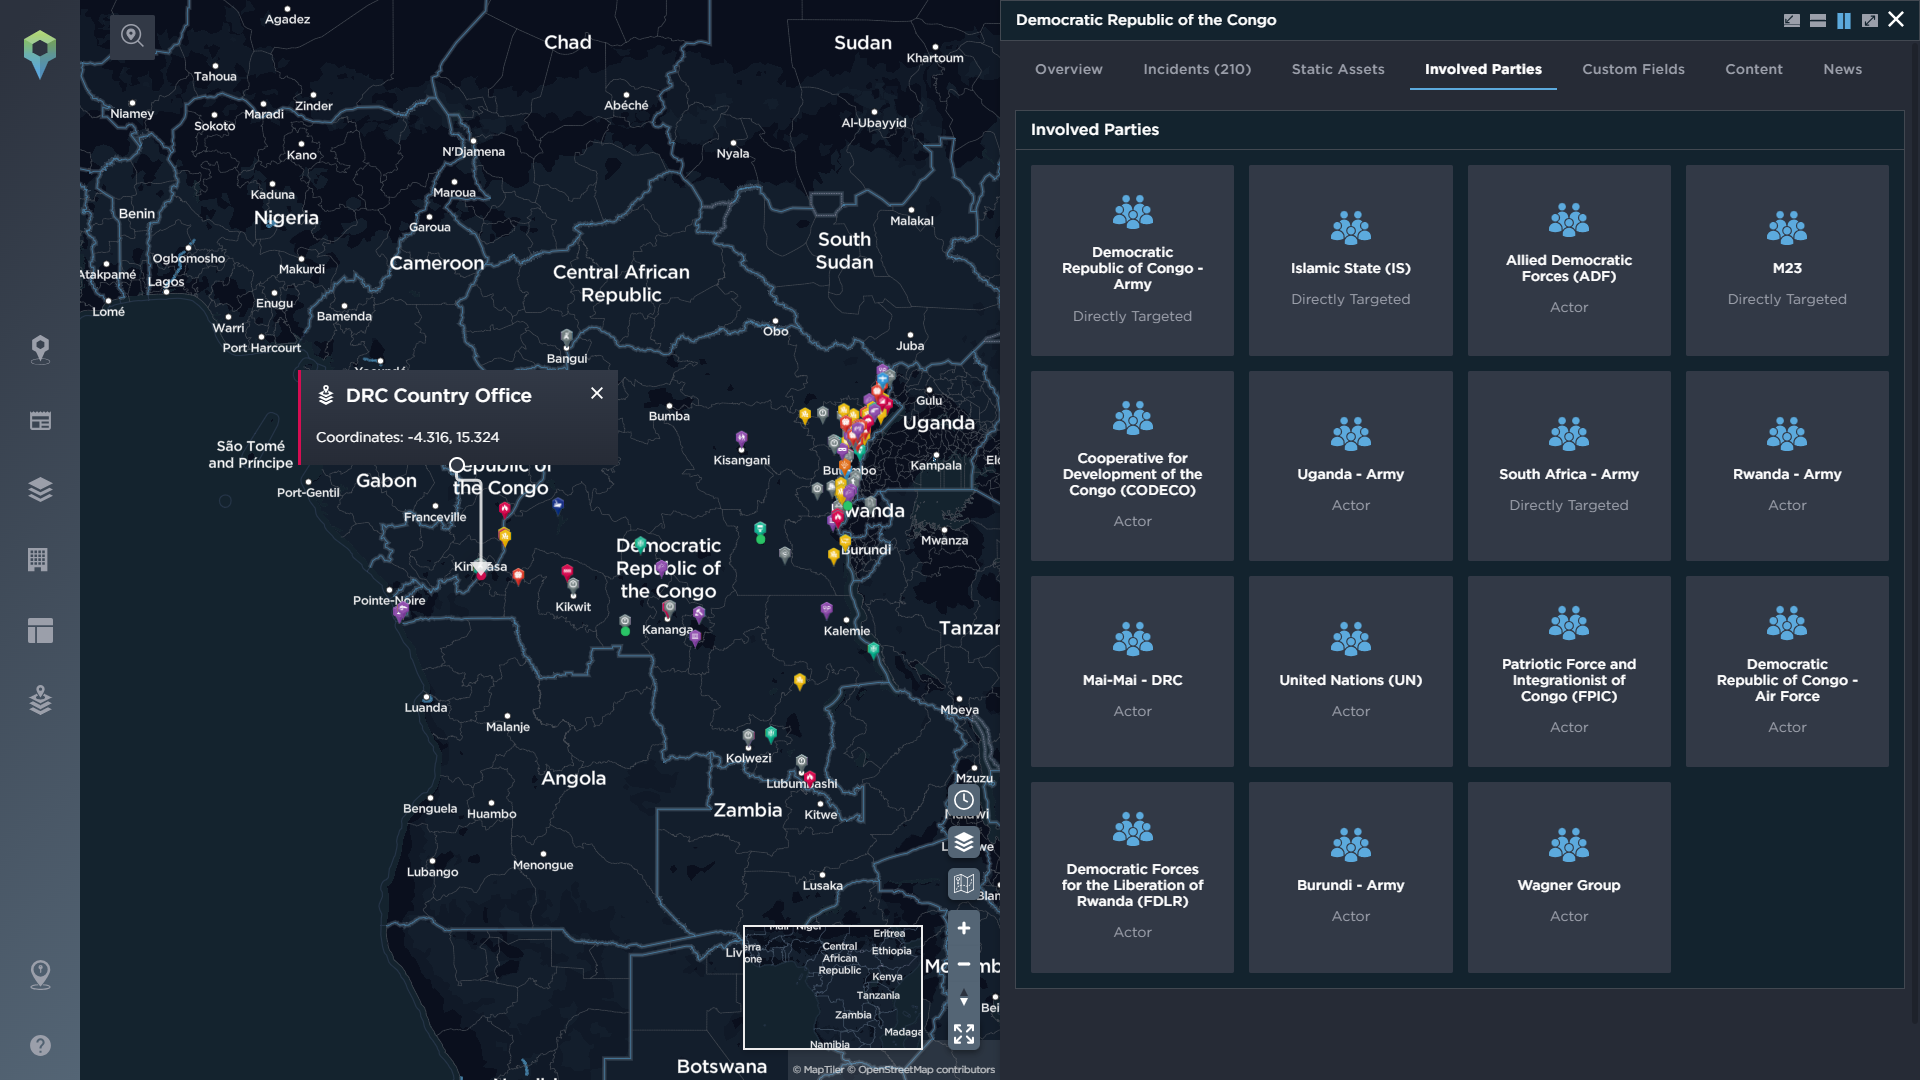Open the time history clock control on map
1920x1080 pixels.
[964, 800]
